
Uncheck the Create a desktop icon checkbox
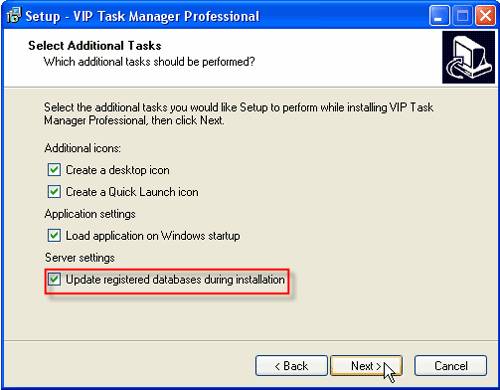pyautogui.click(x=54, y=170)
